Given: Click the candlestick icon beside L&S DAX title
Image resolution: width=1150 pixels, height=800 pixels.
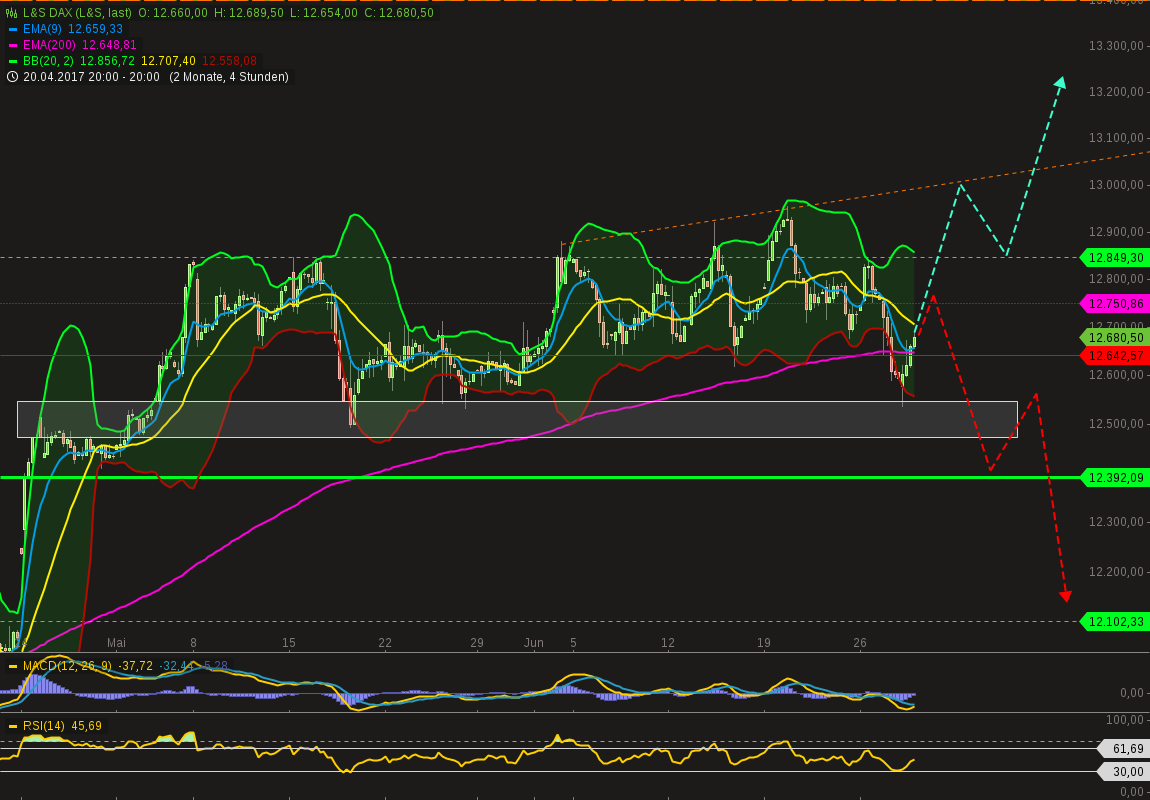Looking at the screenshot, I should tap(12, 13).
